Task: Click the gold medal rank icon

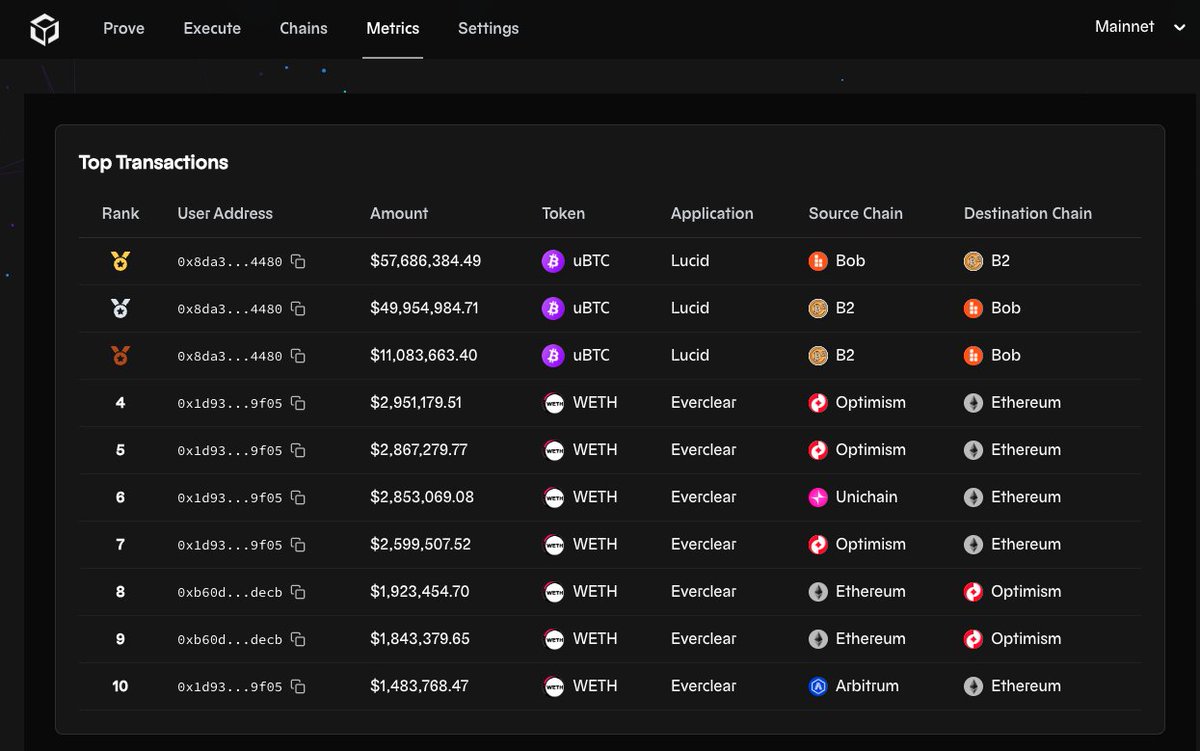Action: 120,262
